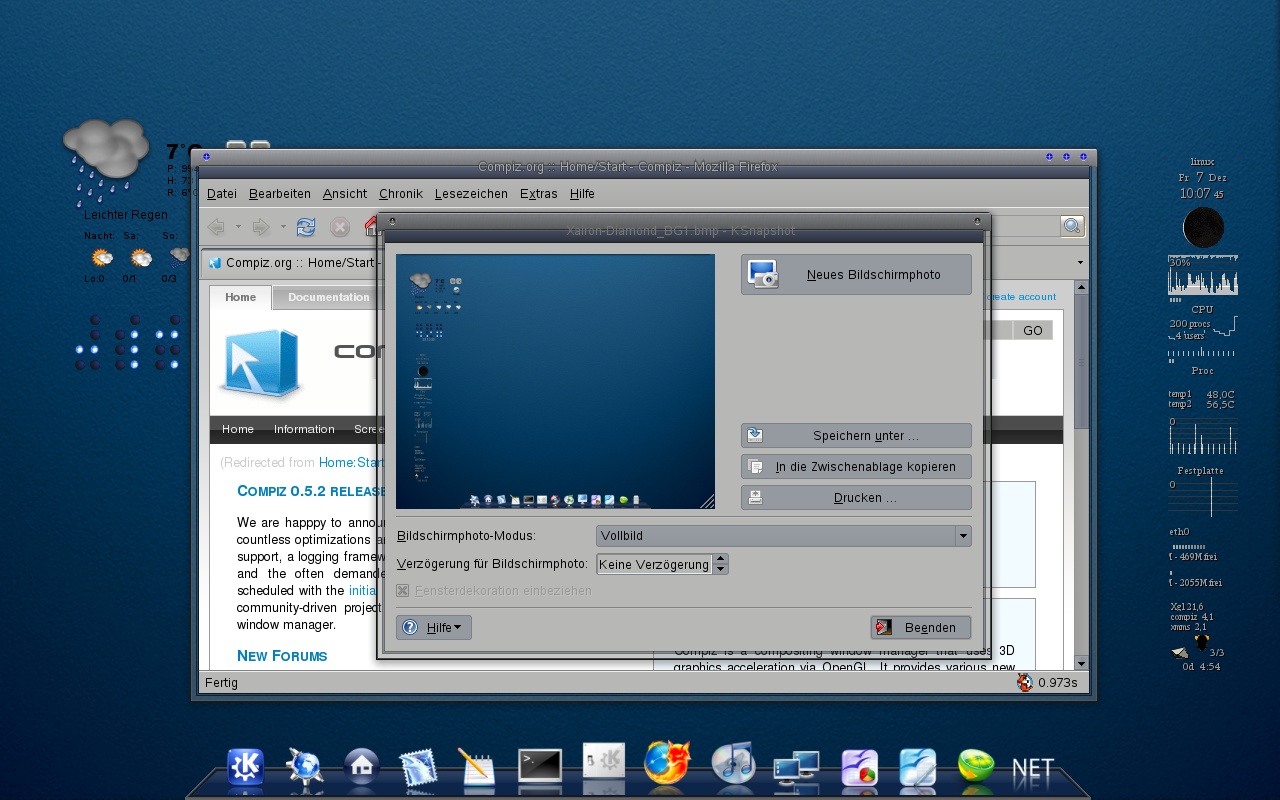This screenshot has width=1280, height=800.
Task: Reload the page in Firefox
Action: tap(306, 227)
